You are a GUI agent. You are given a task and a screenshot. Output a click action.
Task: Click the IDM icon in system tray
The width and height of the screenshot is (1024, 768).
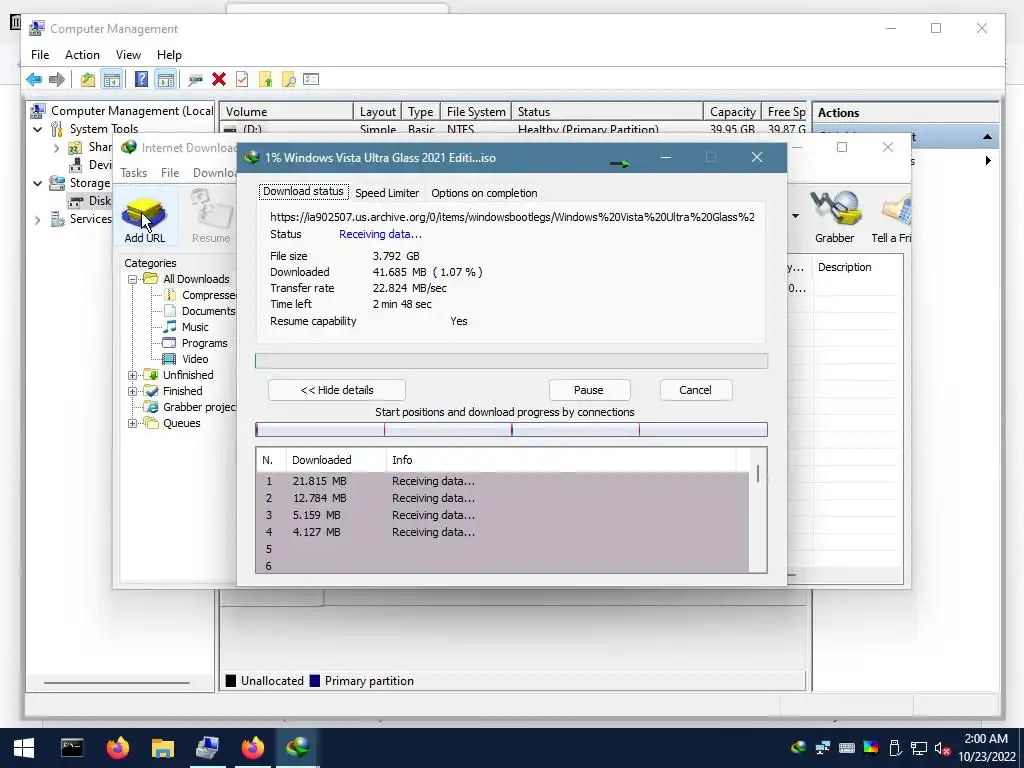click(x=799, y=748)
